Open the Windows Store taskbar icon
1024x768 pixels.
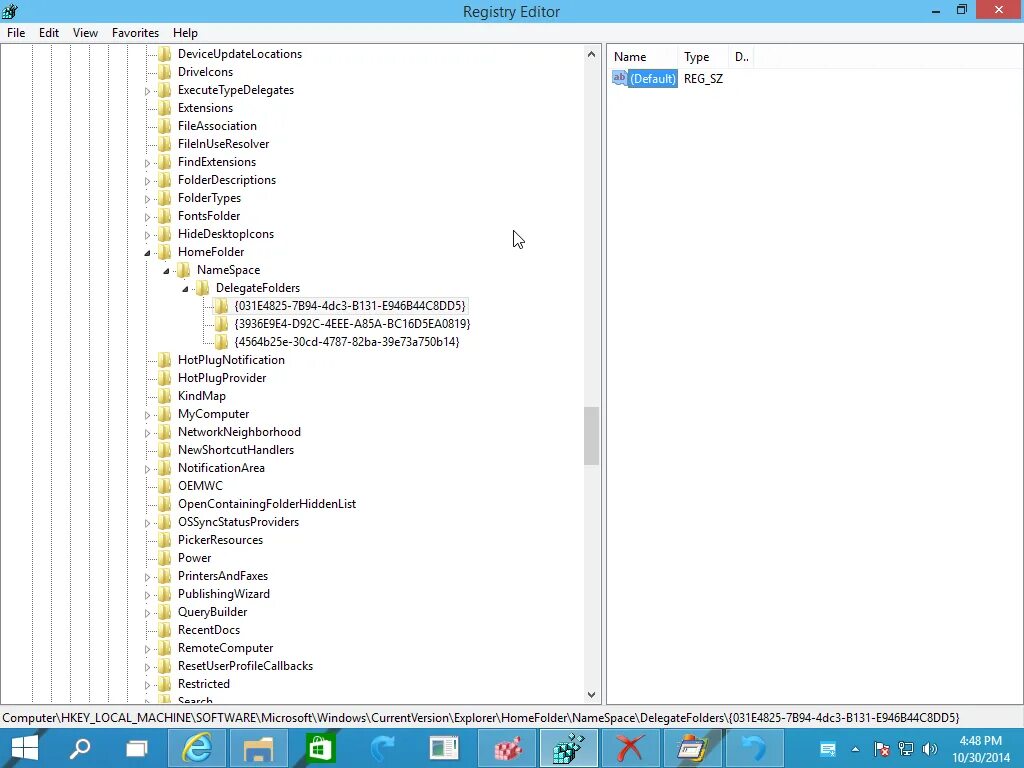[x=320, y=748]
